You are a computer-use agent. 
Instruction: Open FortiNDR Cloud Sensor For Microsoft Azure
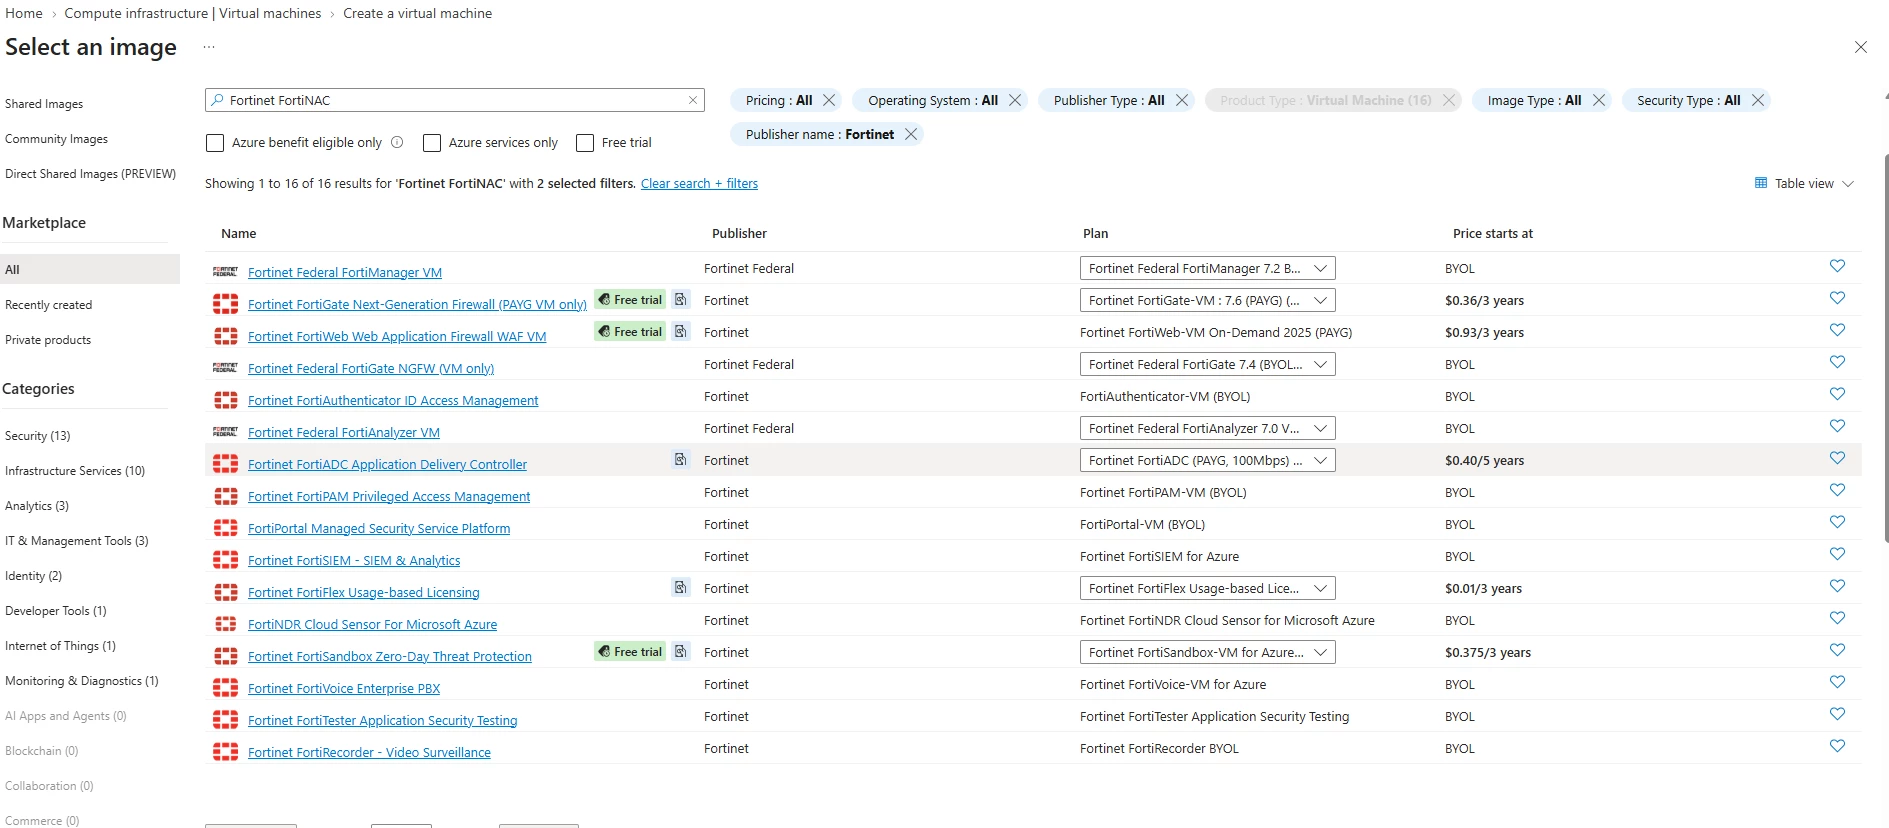coord(372,625)
